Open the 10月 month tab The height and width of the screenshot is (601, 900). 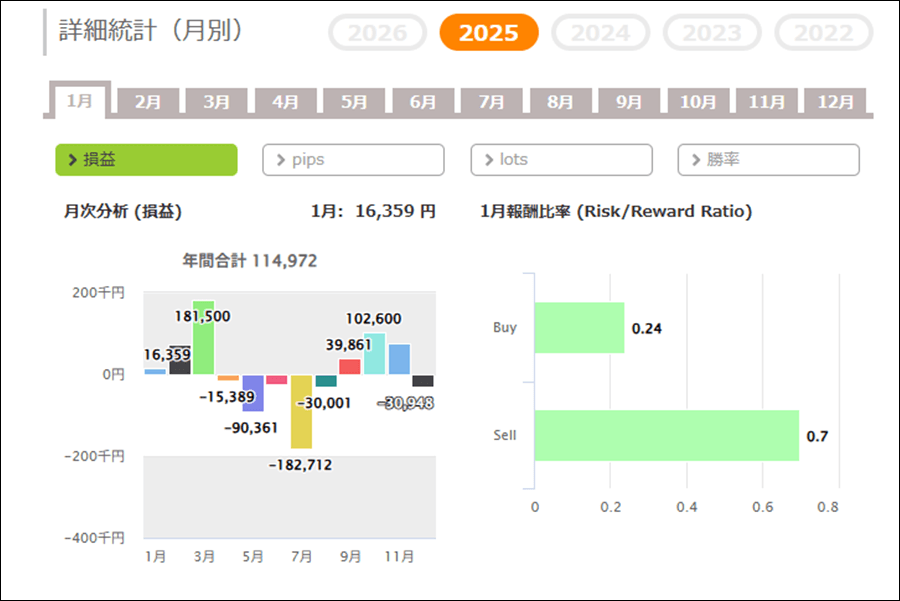tap(697, 102)
